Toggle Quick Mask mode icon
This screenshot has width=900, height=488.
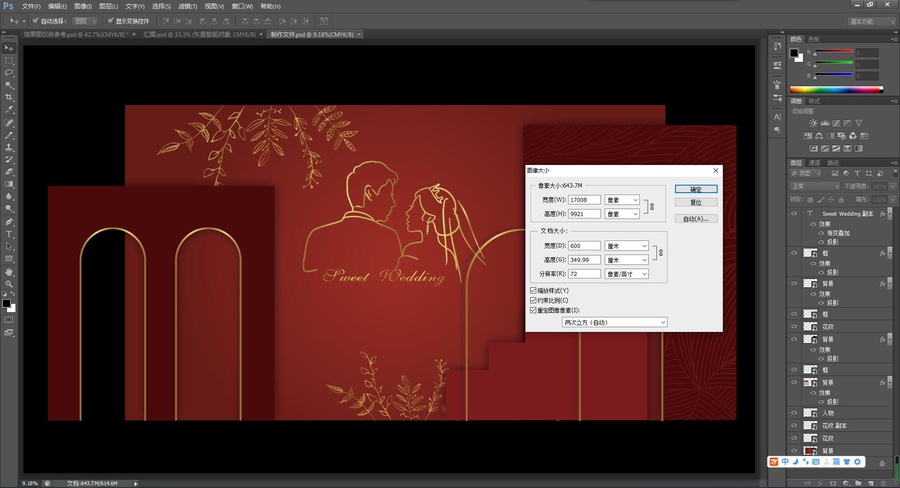coord(9,319)
